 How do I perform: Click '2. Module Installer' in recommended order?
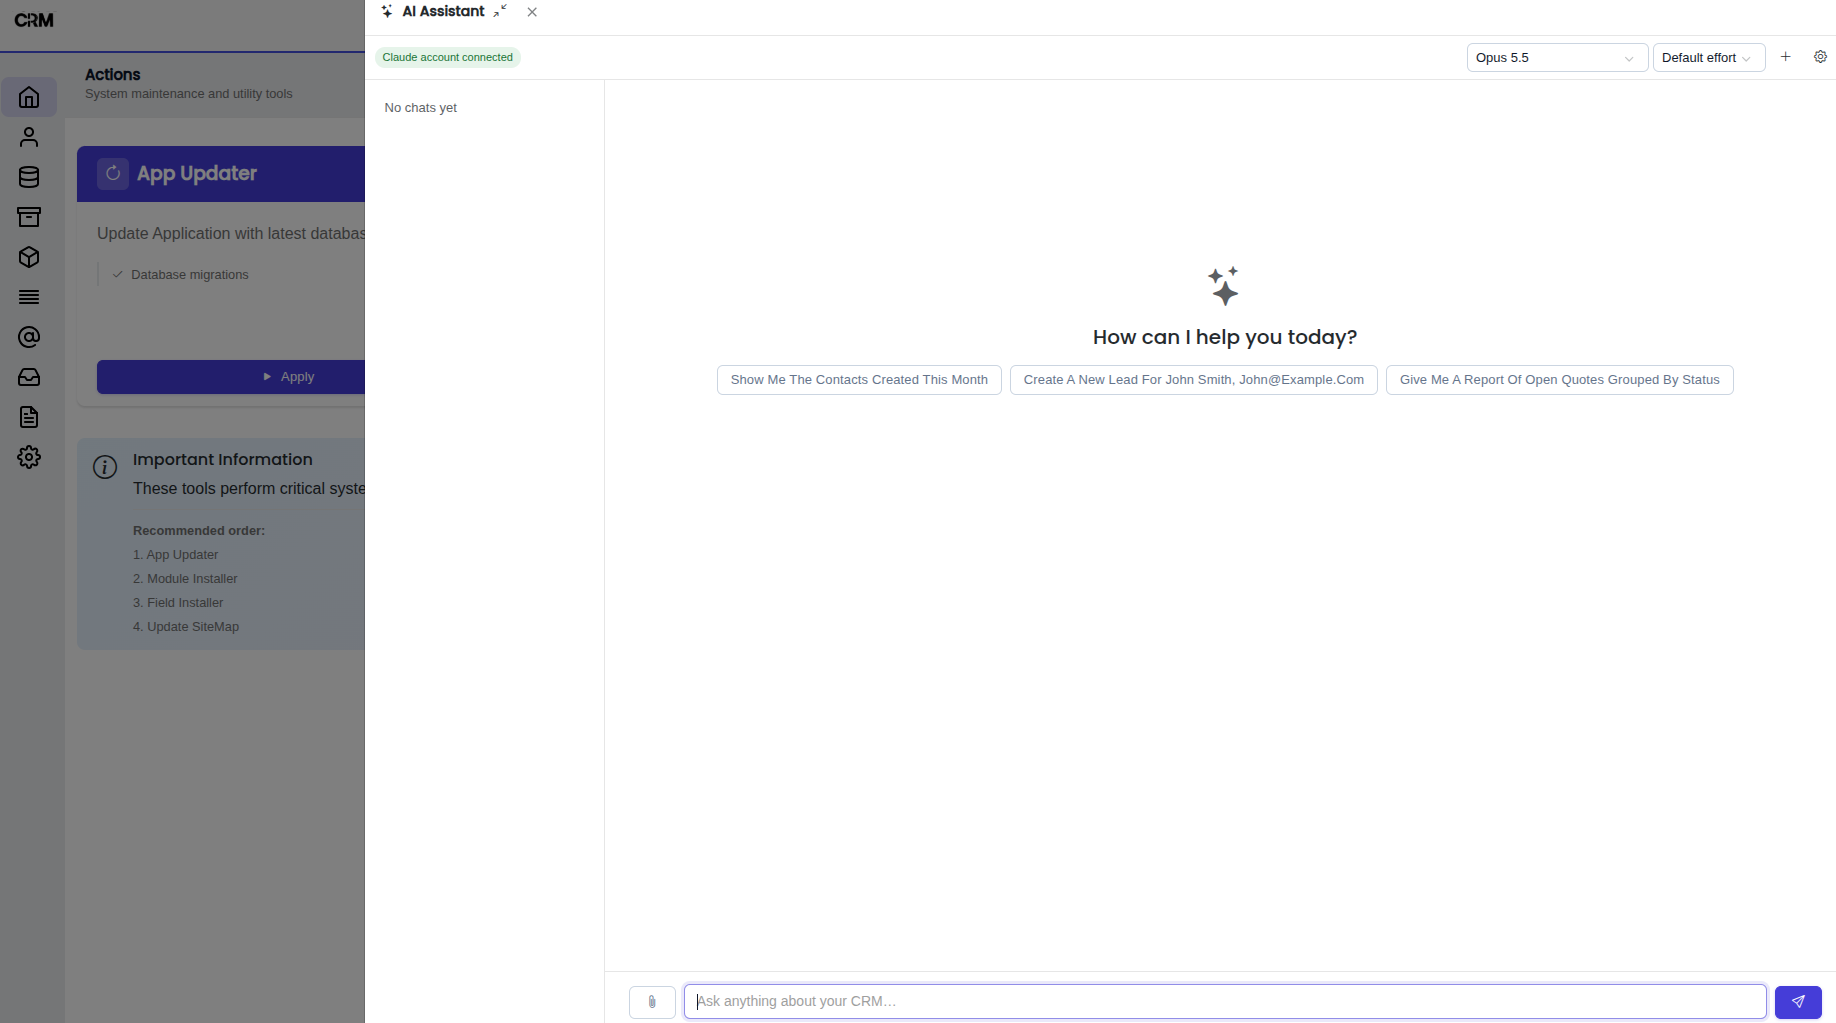tap(185, 579)
